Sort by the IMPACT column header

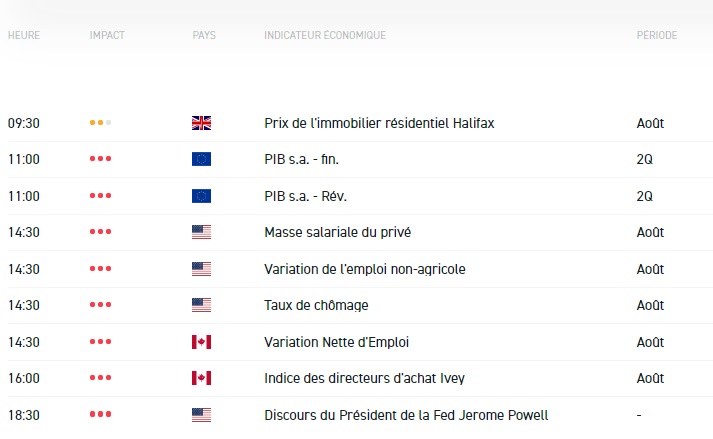[x=107, y=35]
